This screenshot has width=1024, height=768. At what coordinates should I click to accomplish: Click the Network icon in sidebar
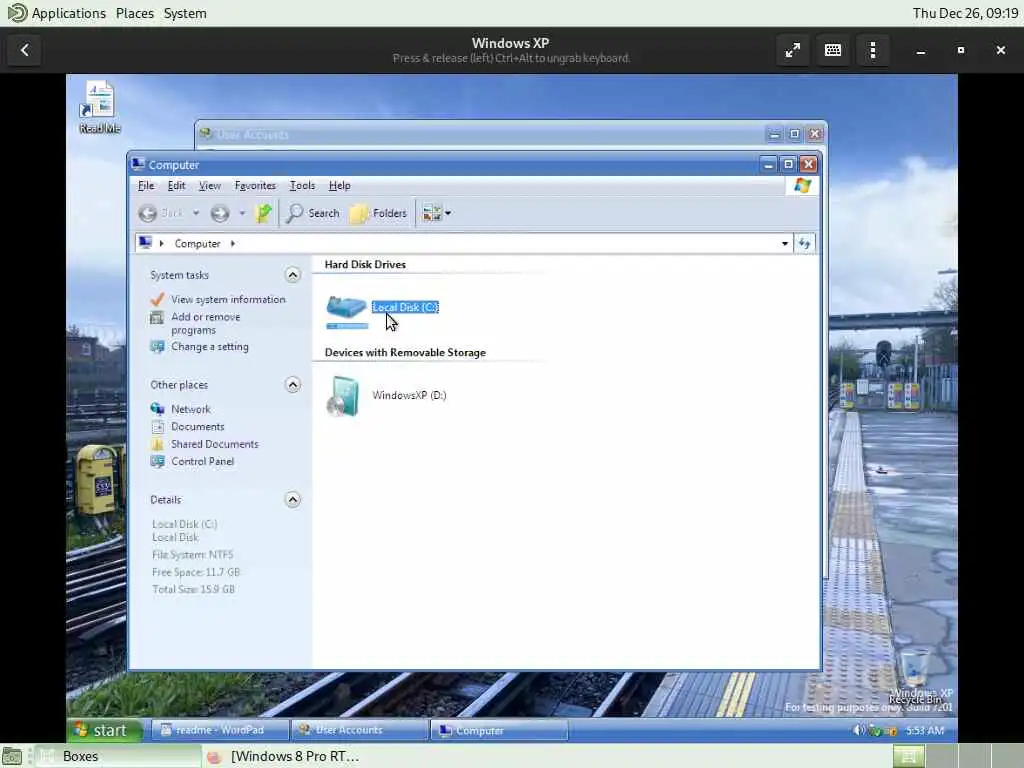(157, 409)
